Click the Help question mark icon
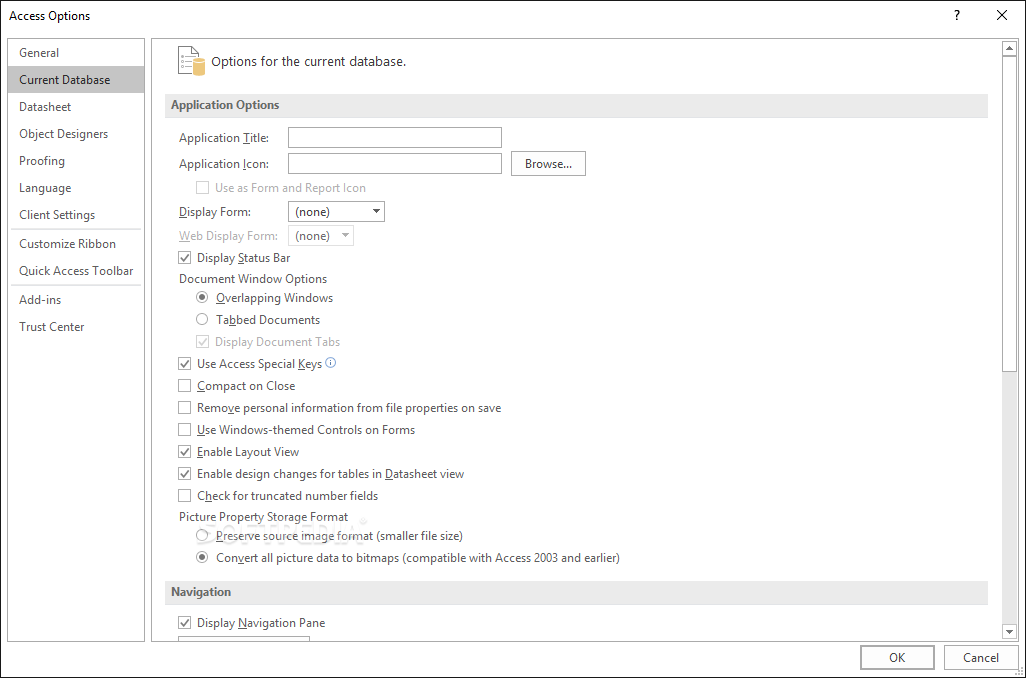 tap(957, 15)
